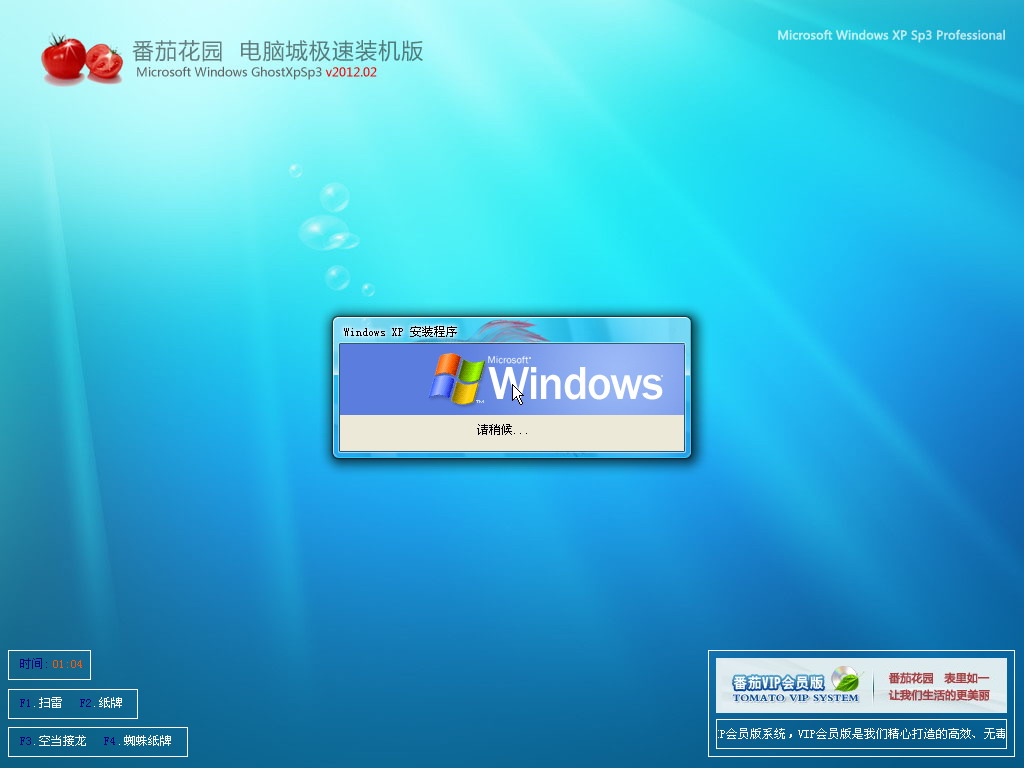Click the 时间 01:04 timer box
This screenshot has height=768, width=1024.
point(50,665)
